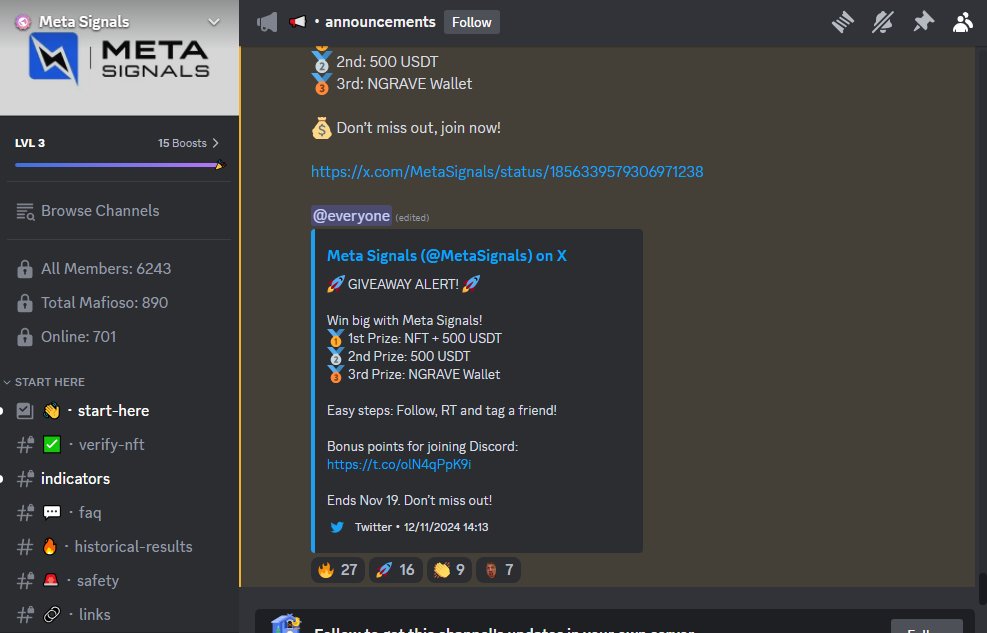Open the x.com/MetaSignals status link

pos(507,172)
